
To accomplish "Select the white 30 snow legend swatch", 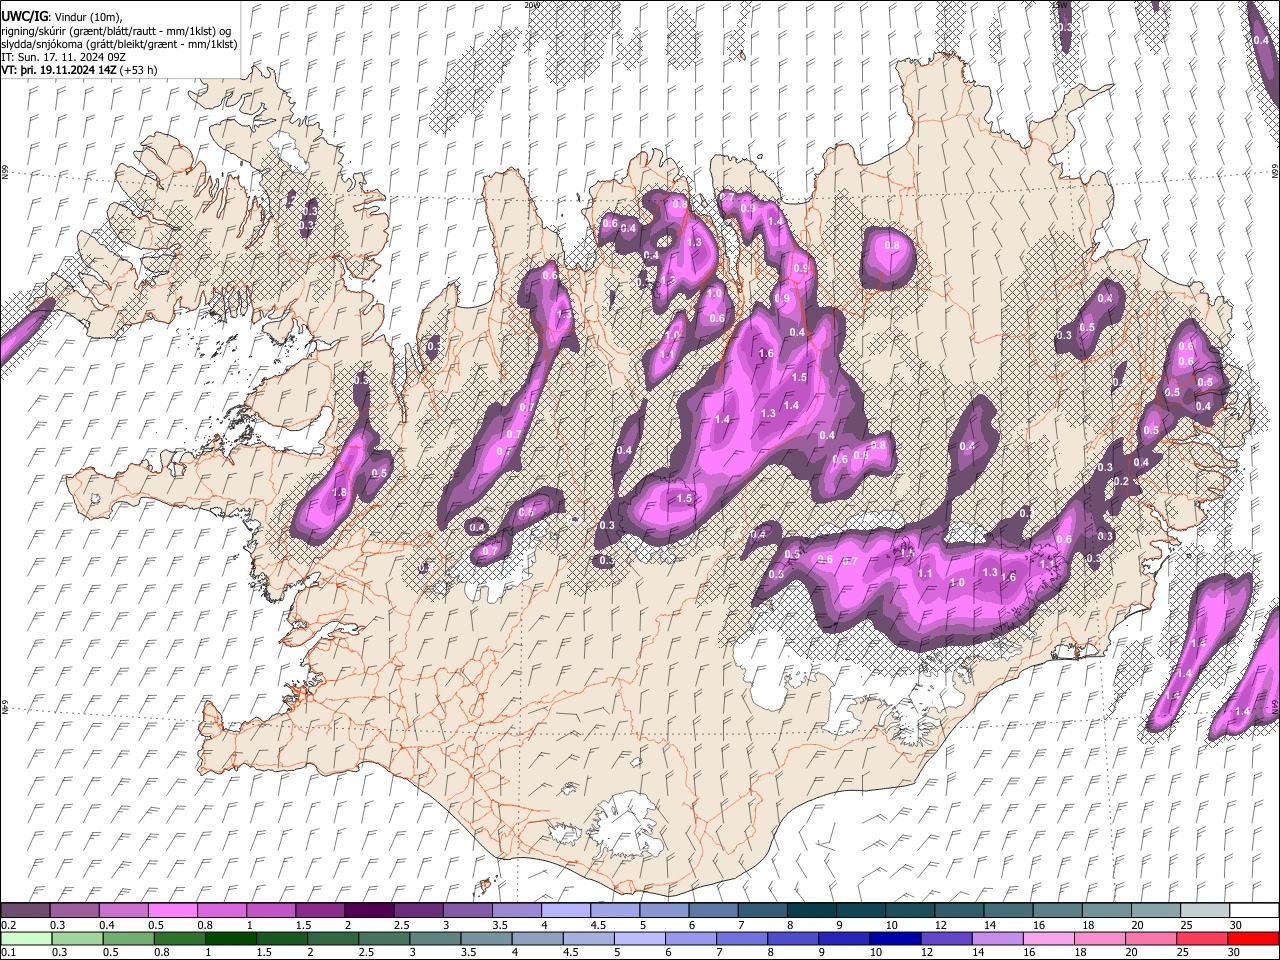I will [1254, 910].
